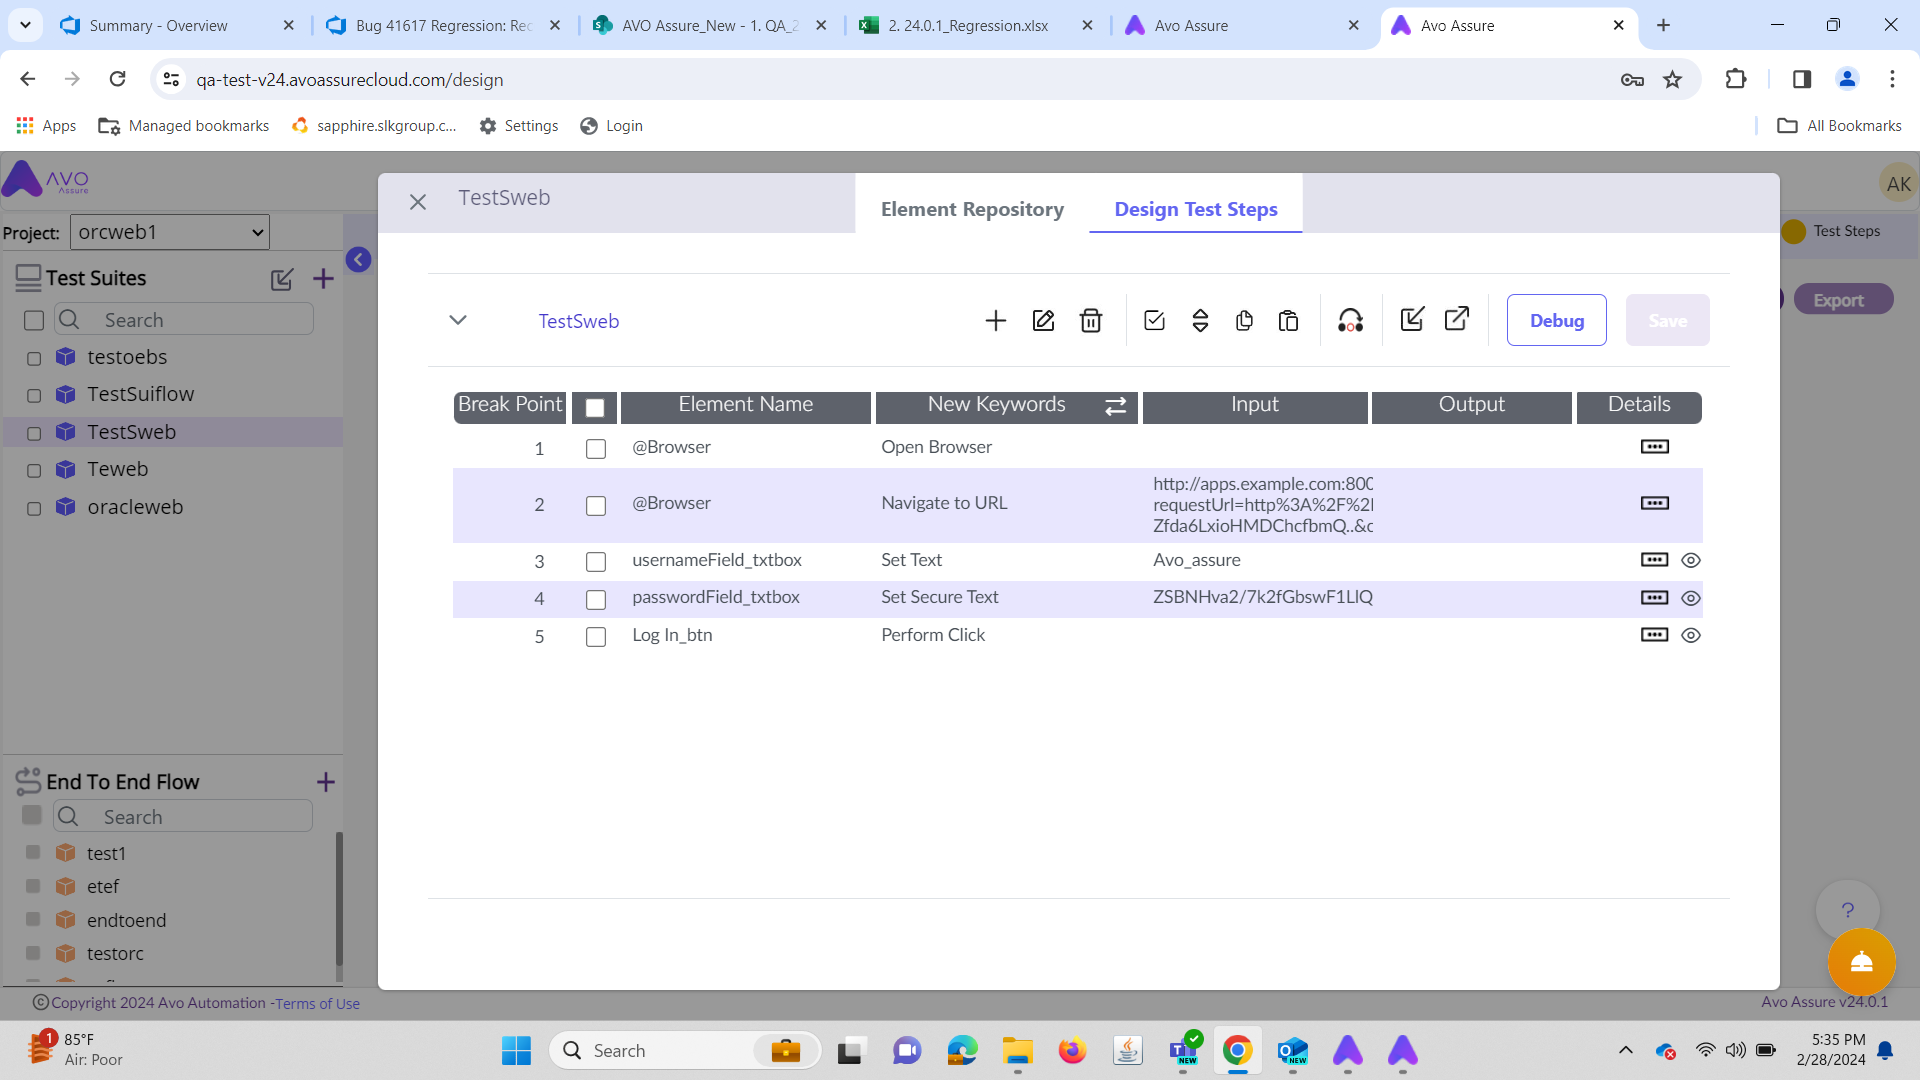The height and width of the screenshot is (1080, 1920).
Task: Select the TestSweb suite checkbox in sidebar
Action: click(x=33, y=432)
